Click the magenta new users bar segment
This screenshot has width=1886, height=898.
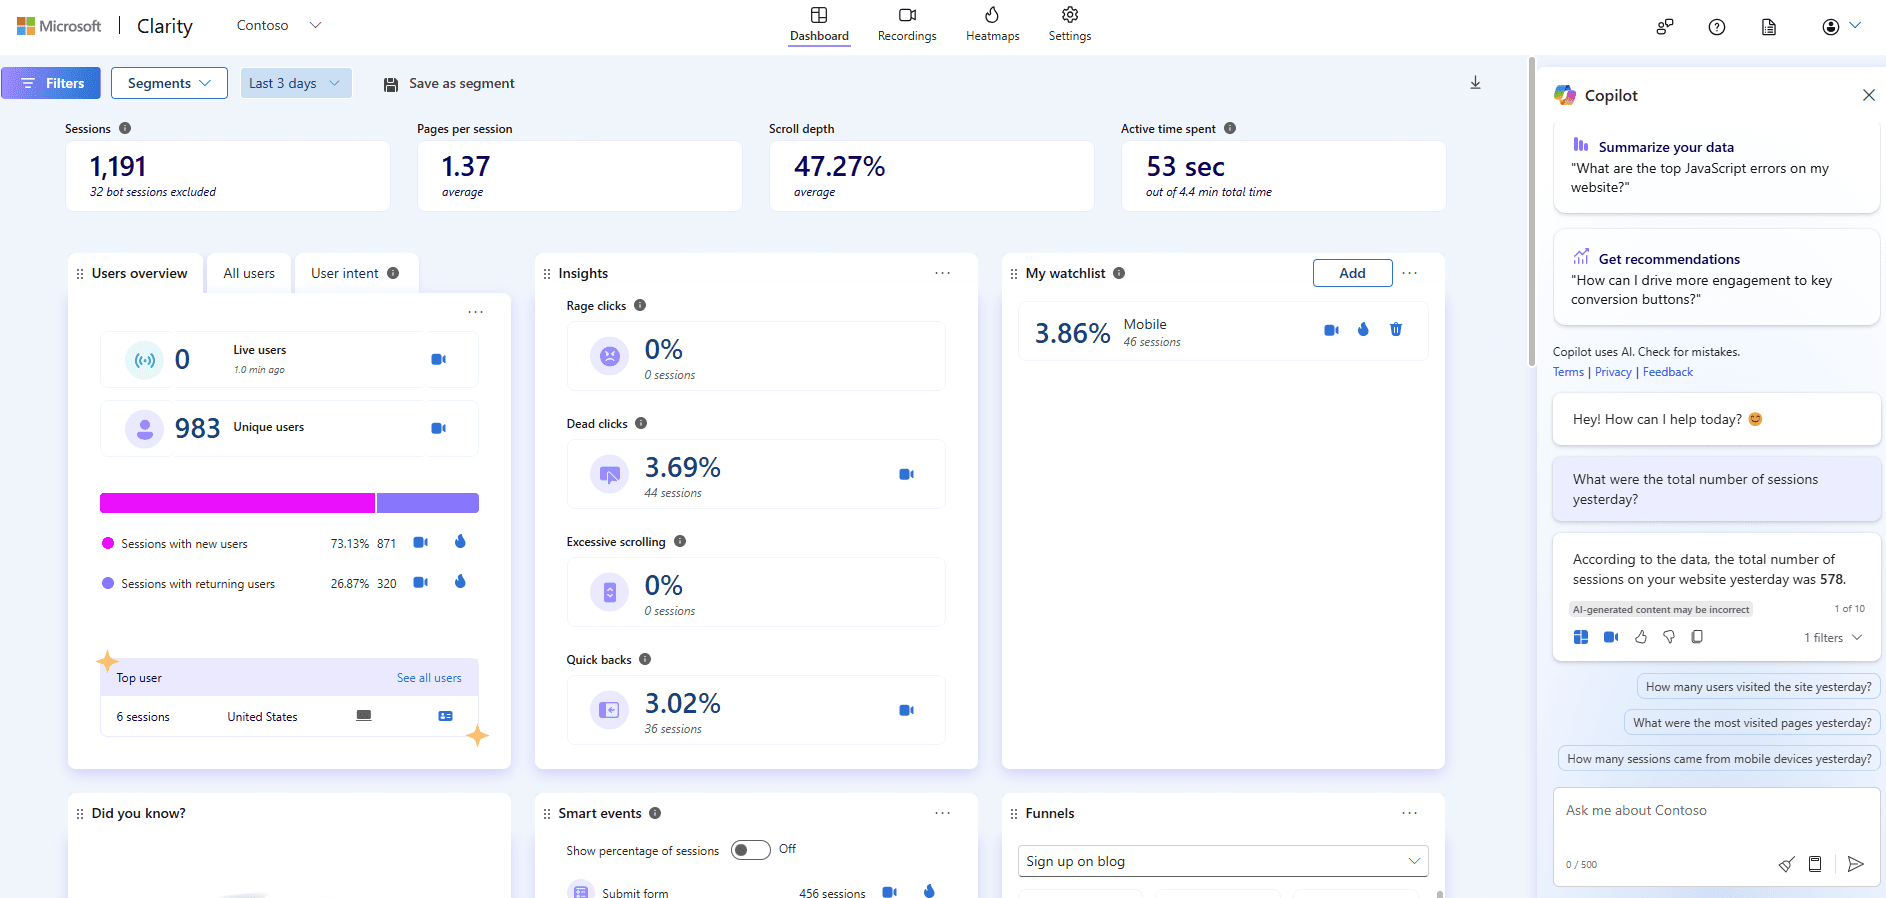click(x=237, y=503)
